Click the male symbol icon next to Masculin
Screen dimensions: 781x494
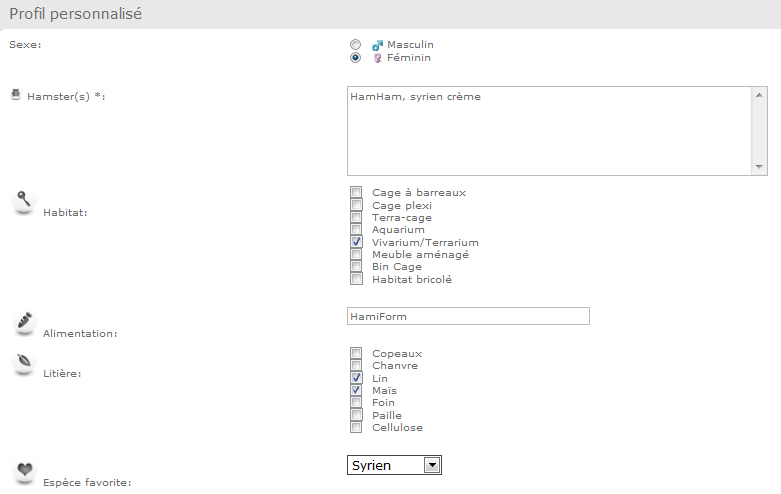tap(378, 45)
